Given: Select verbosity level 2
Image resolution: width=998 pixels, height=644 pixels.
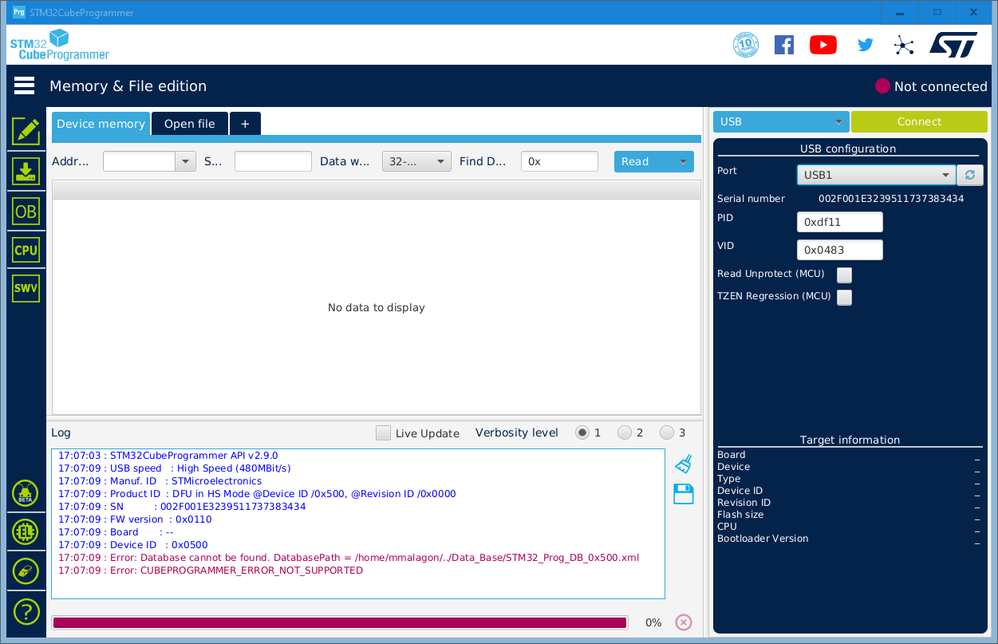Looking at the screenshot, I should (x=624, y=433).
